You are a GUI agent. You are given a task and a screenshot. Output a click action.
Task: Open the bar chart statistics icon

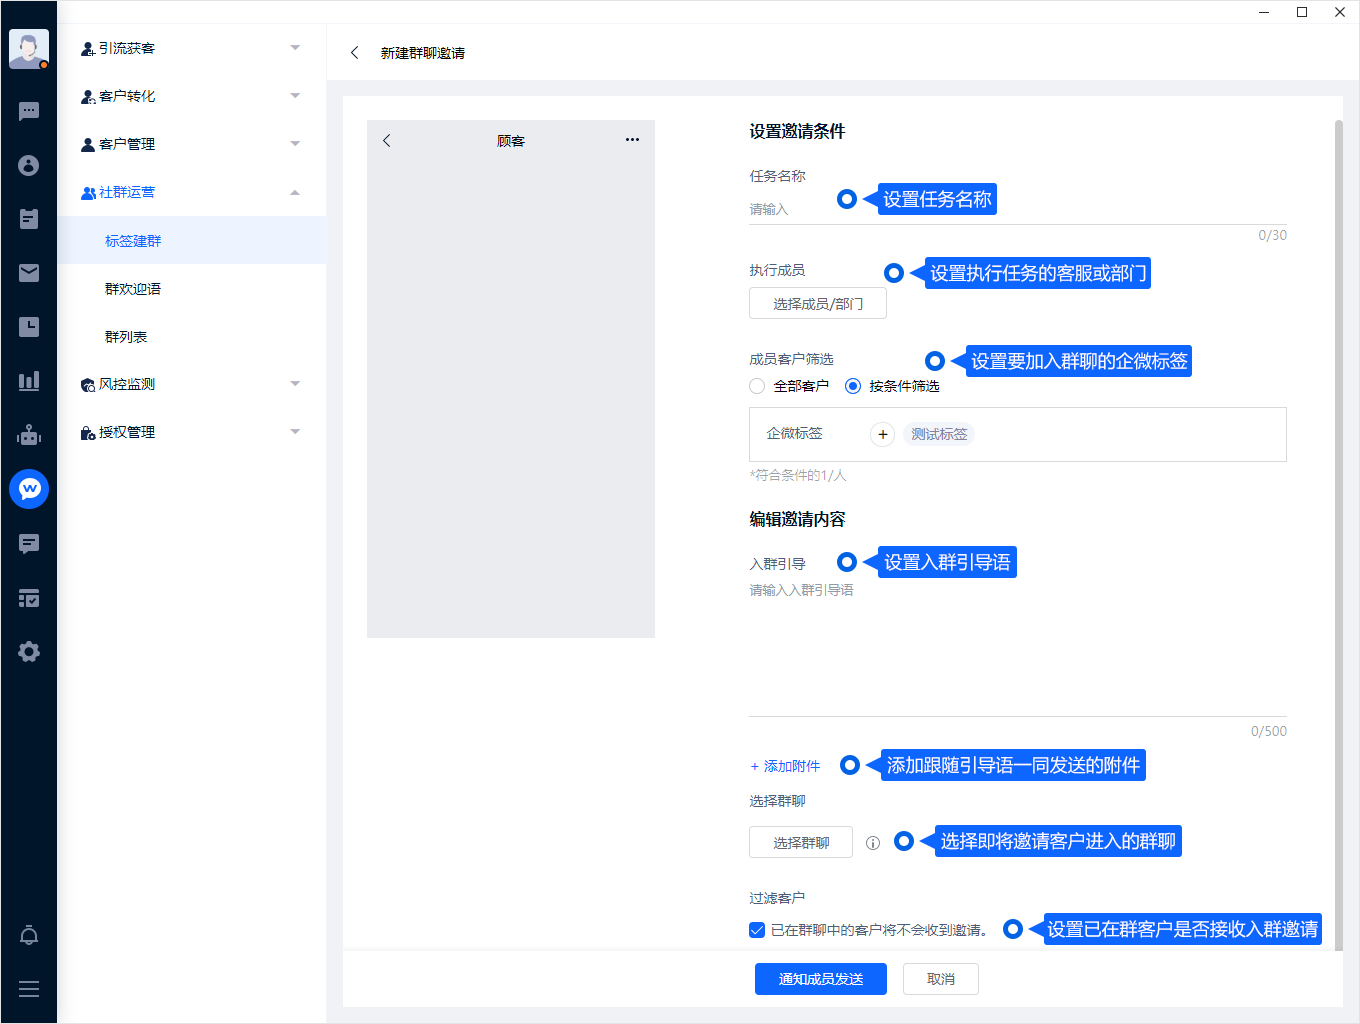[x=29, y=381]
